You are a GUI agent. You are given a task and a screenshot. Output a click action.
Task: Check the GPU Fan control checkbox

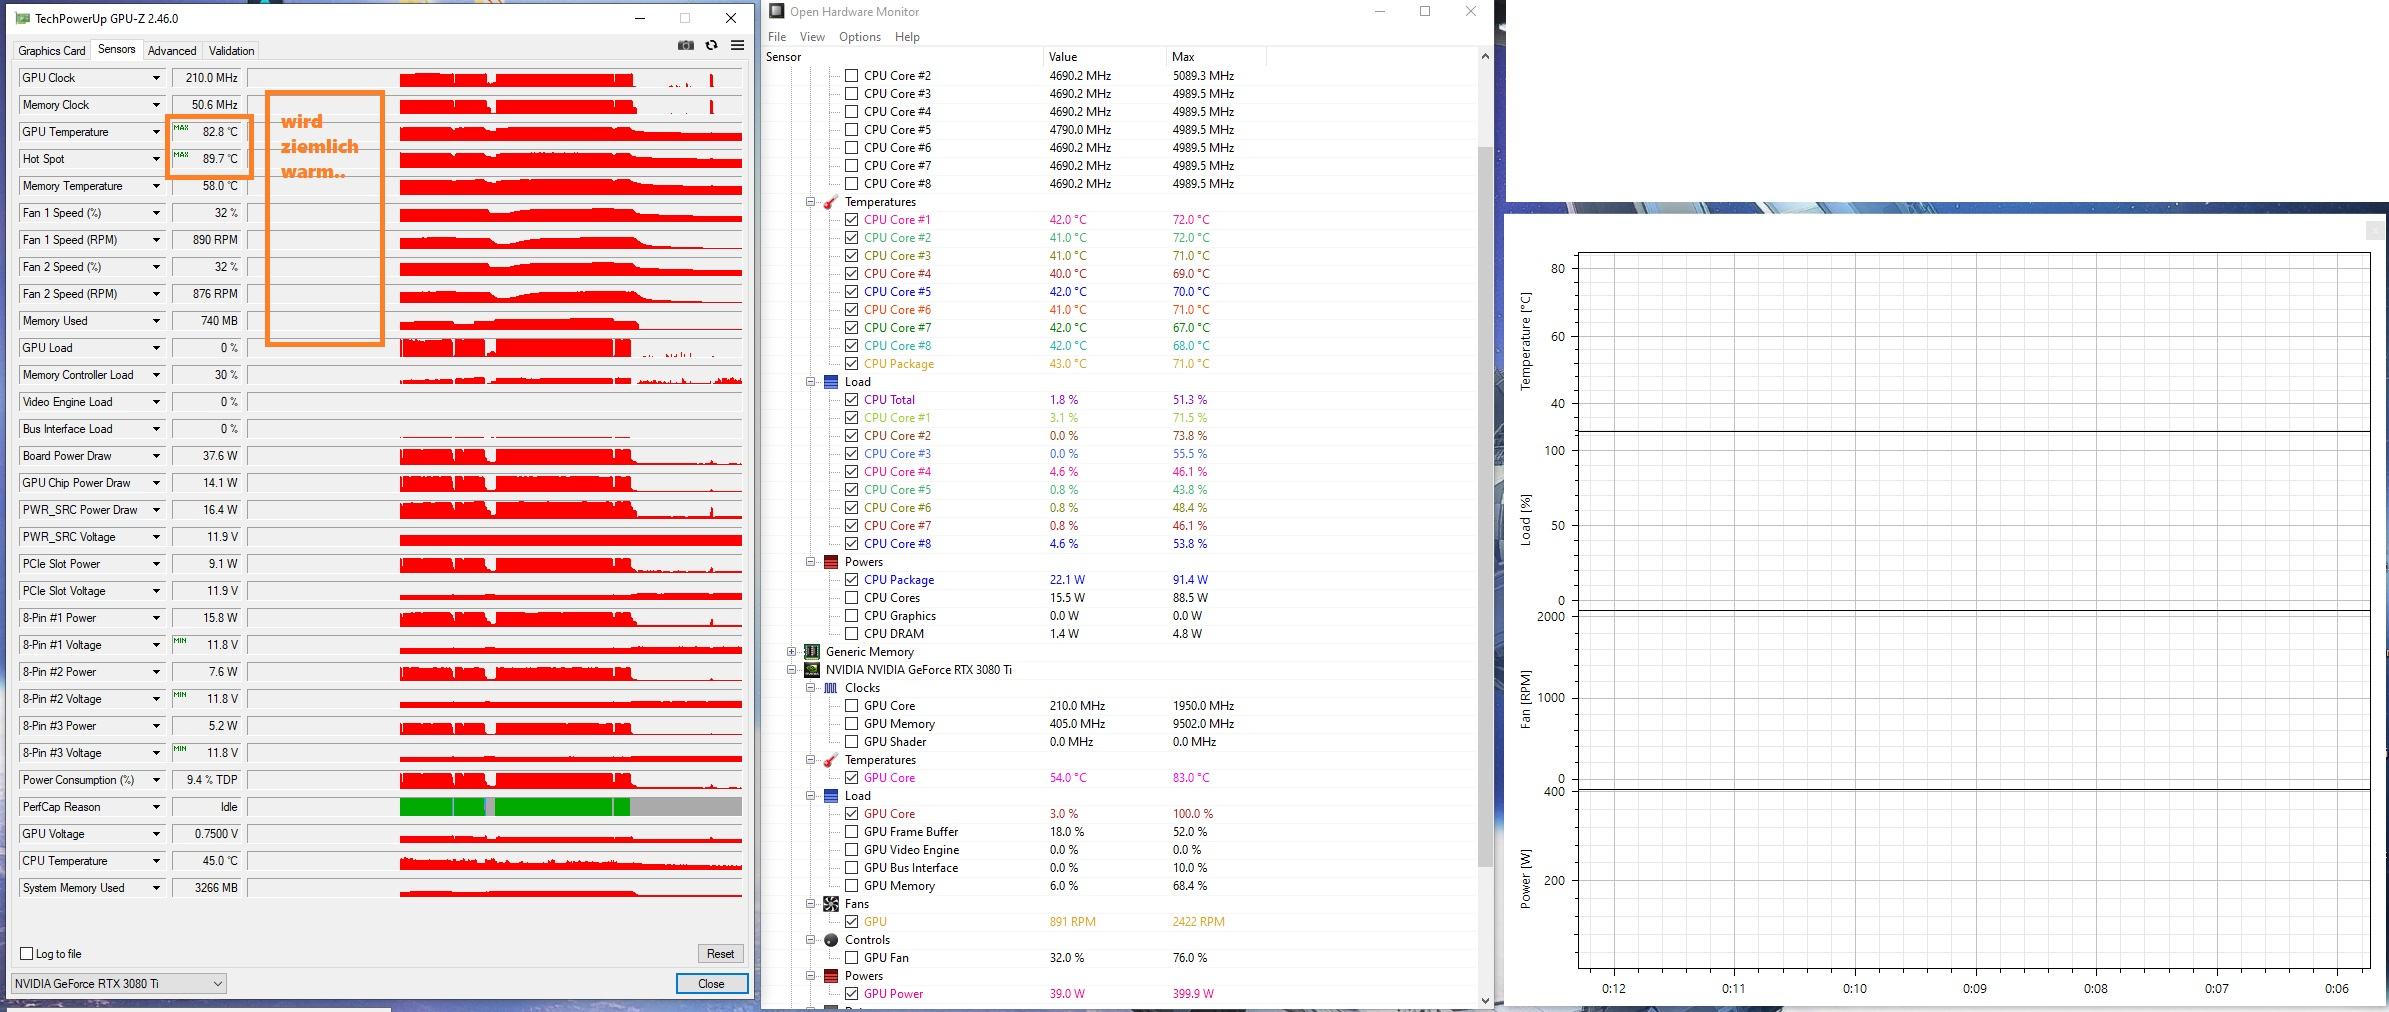[851, 958]
